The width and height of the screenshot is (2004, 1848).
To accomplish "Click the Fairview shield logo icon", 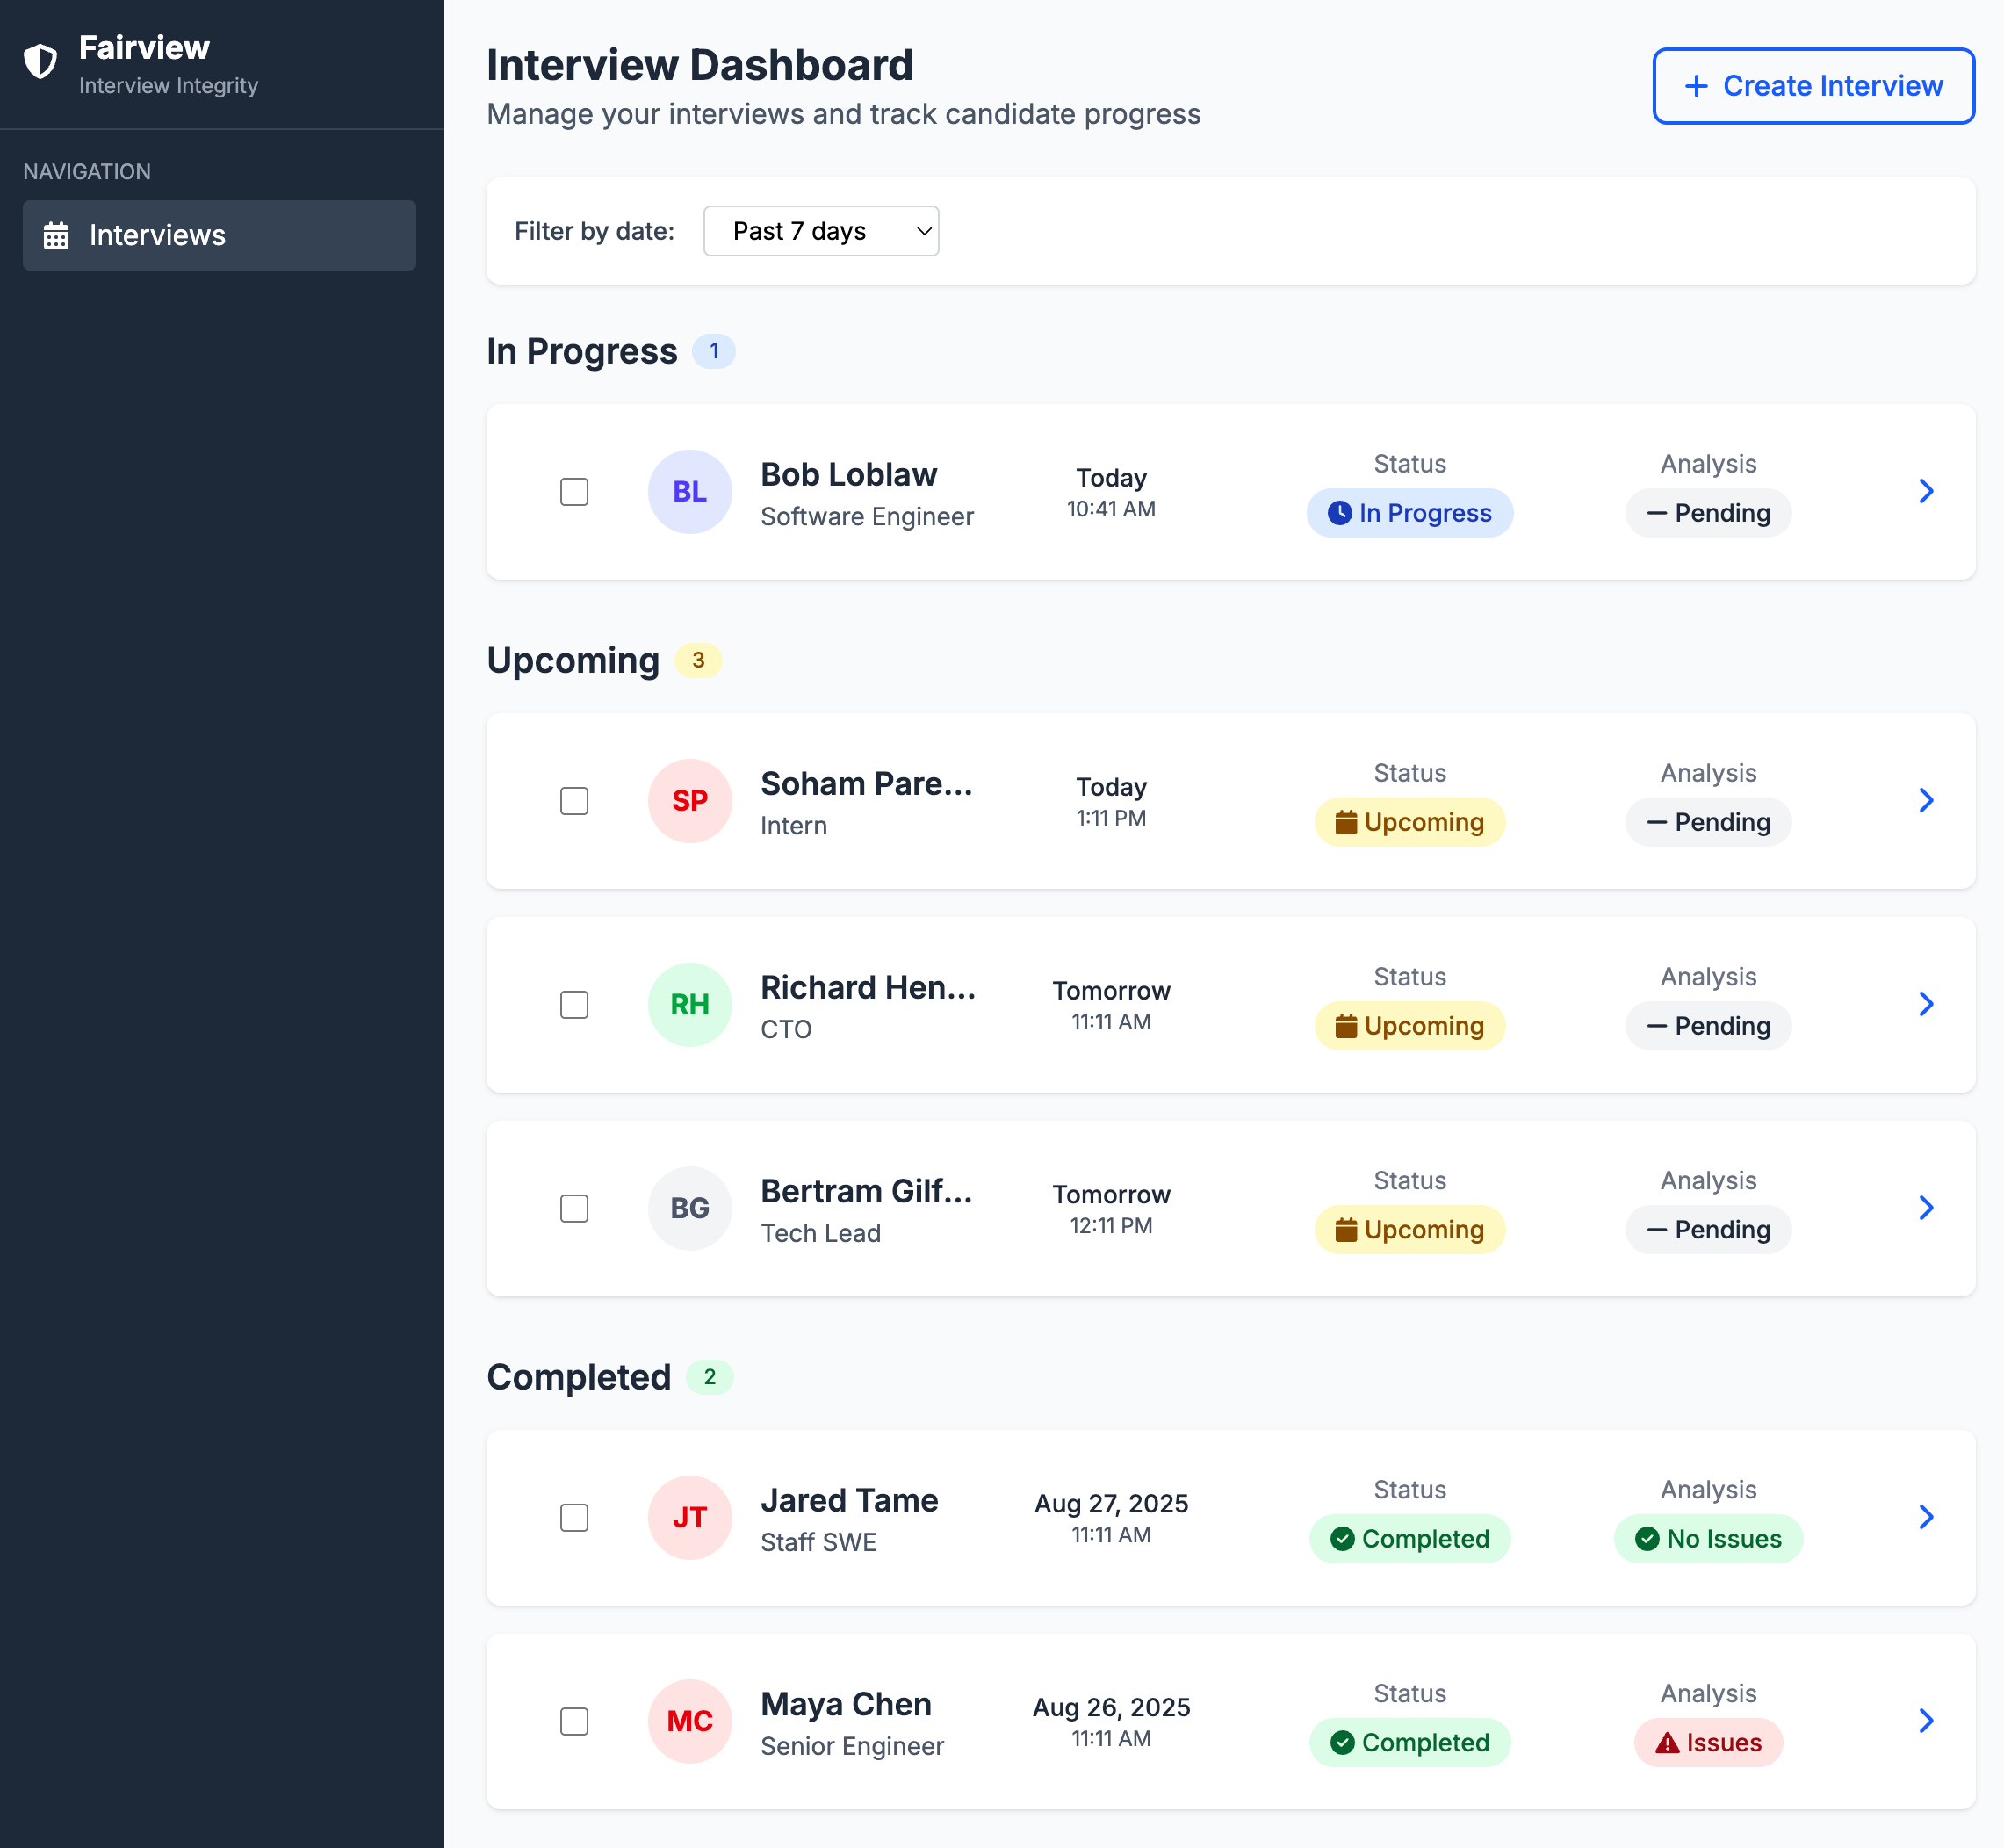I will [x=40, y=61].
